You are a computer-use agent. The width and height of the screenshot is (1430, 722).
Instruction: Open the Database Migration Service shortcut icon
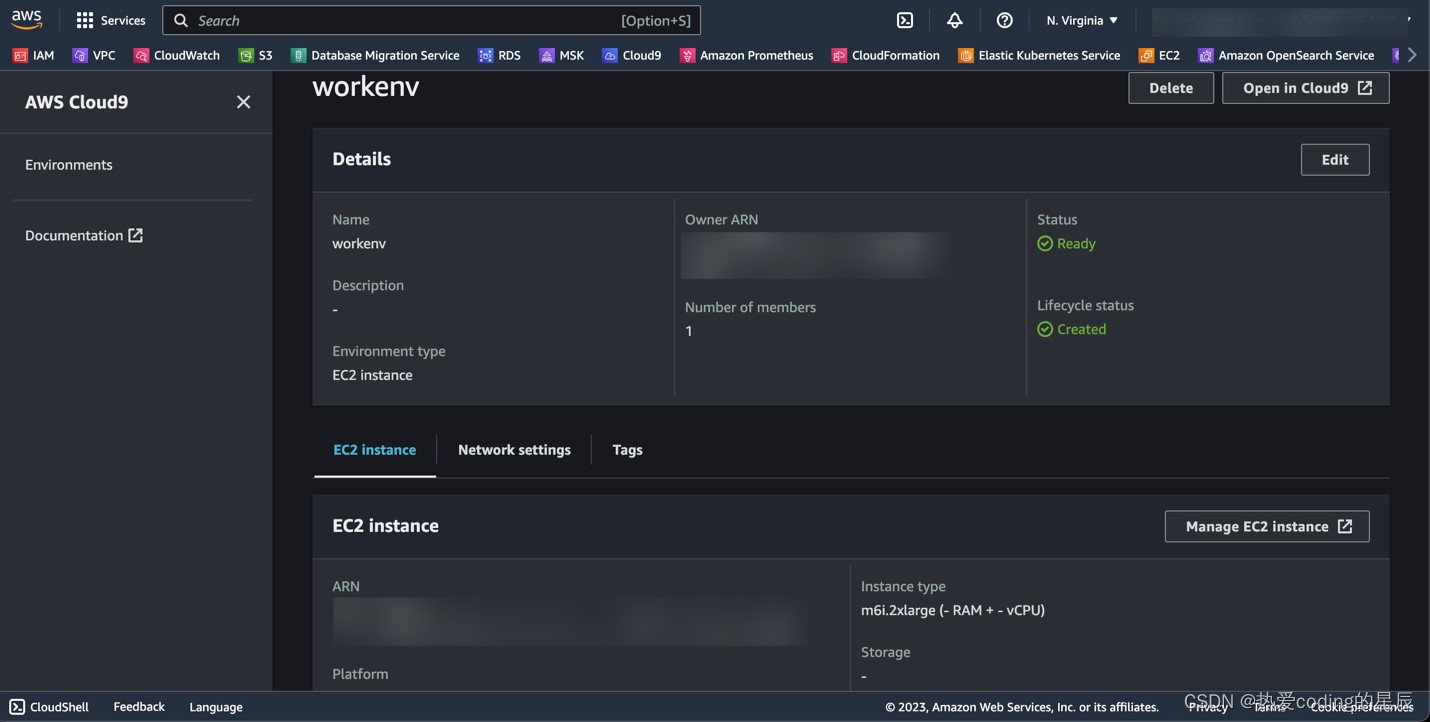298,56
